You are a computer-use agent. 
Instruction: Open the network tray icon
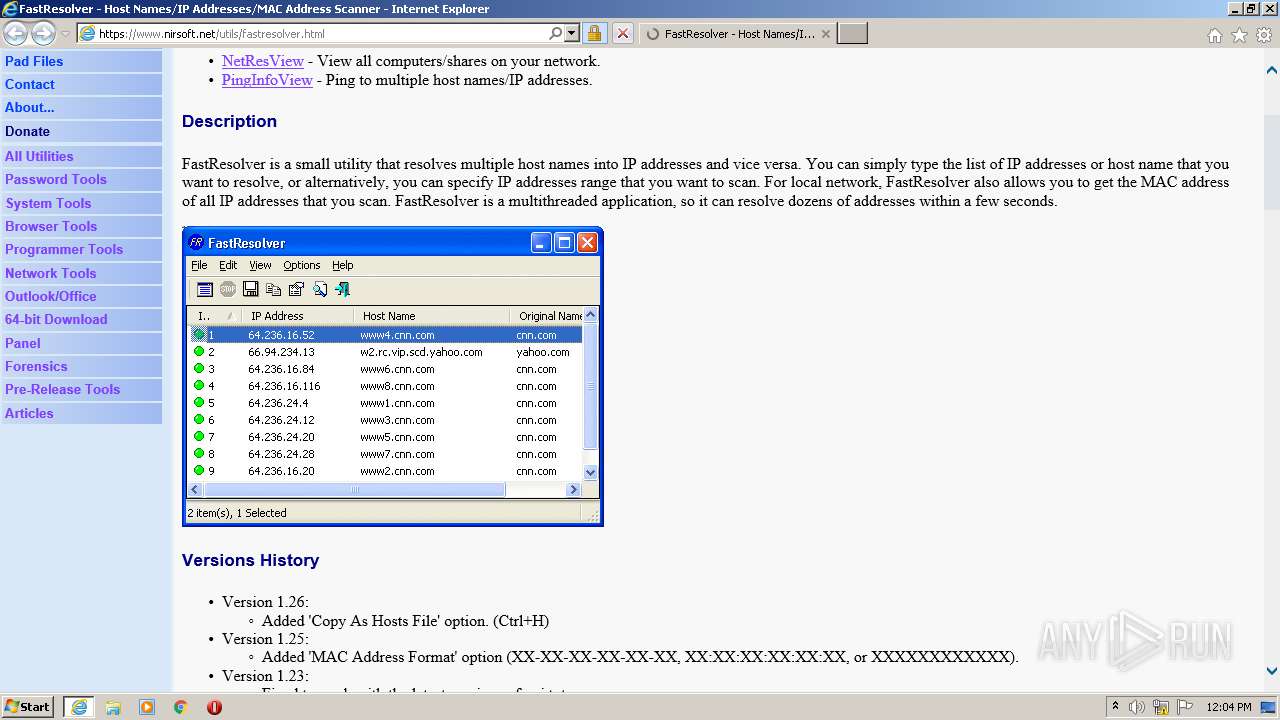[1161, 707]
